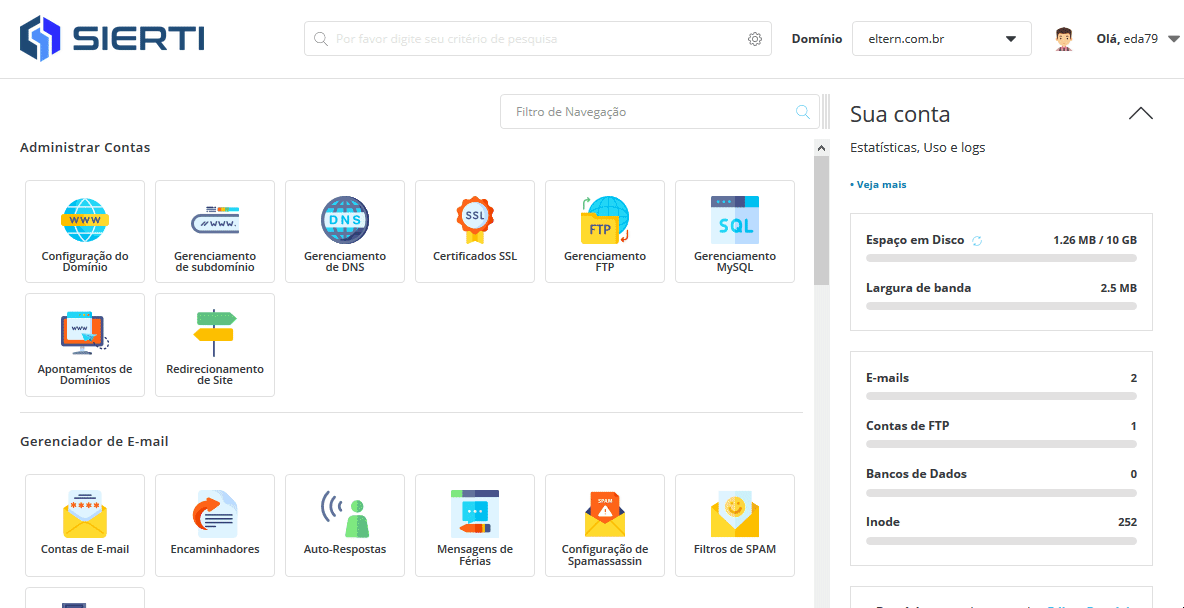This screenshot has width=1184, height=608.
Task: Open Certificados SSL tile
Action: [x=475, y=231]
